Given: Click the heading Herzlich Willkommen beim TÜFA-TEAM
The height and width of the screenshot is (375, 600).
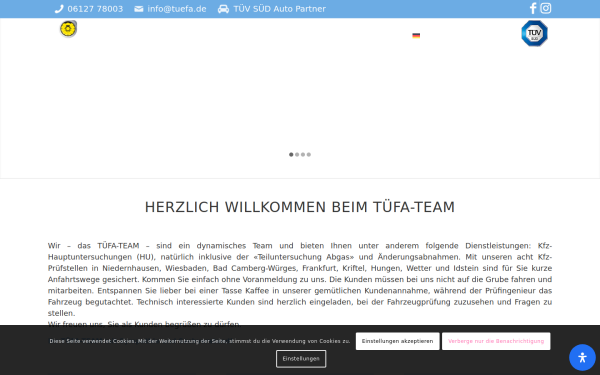Looking at the screenshot, I should 300,207.
